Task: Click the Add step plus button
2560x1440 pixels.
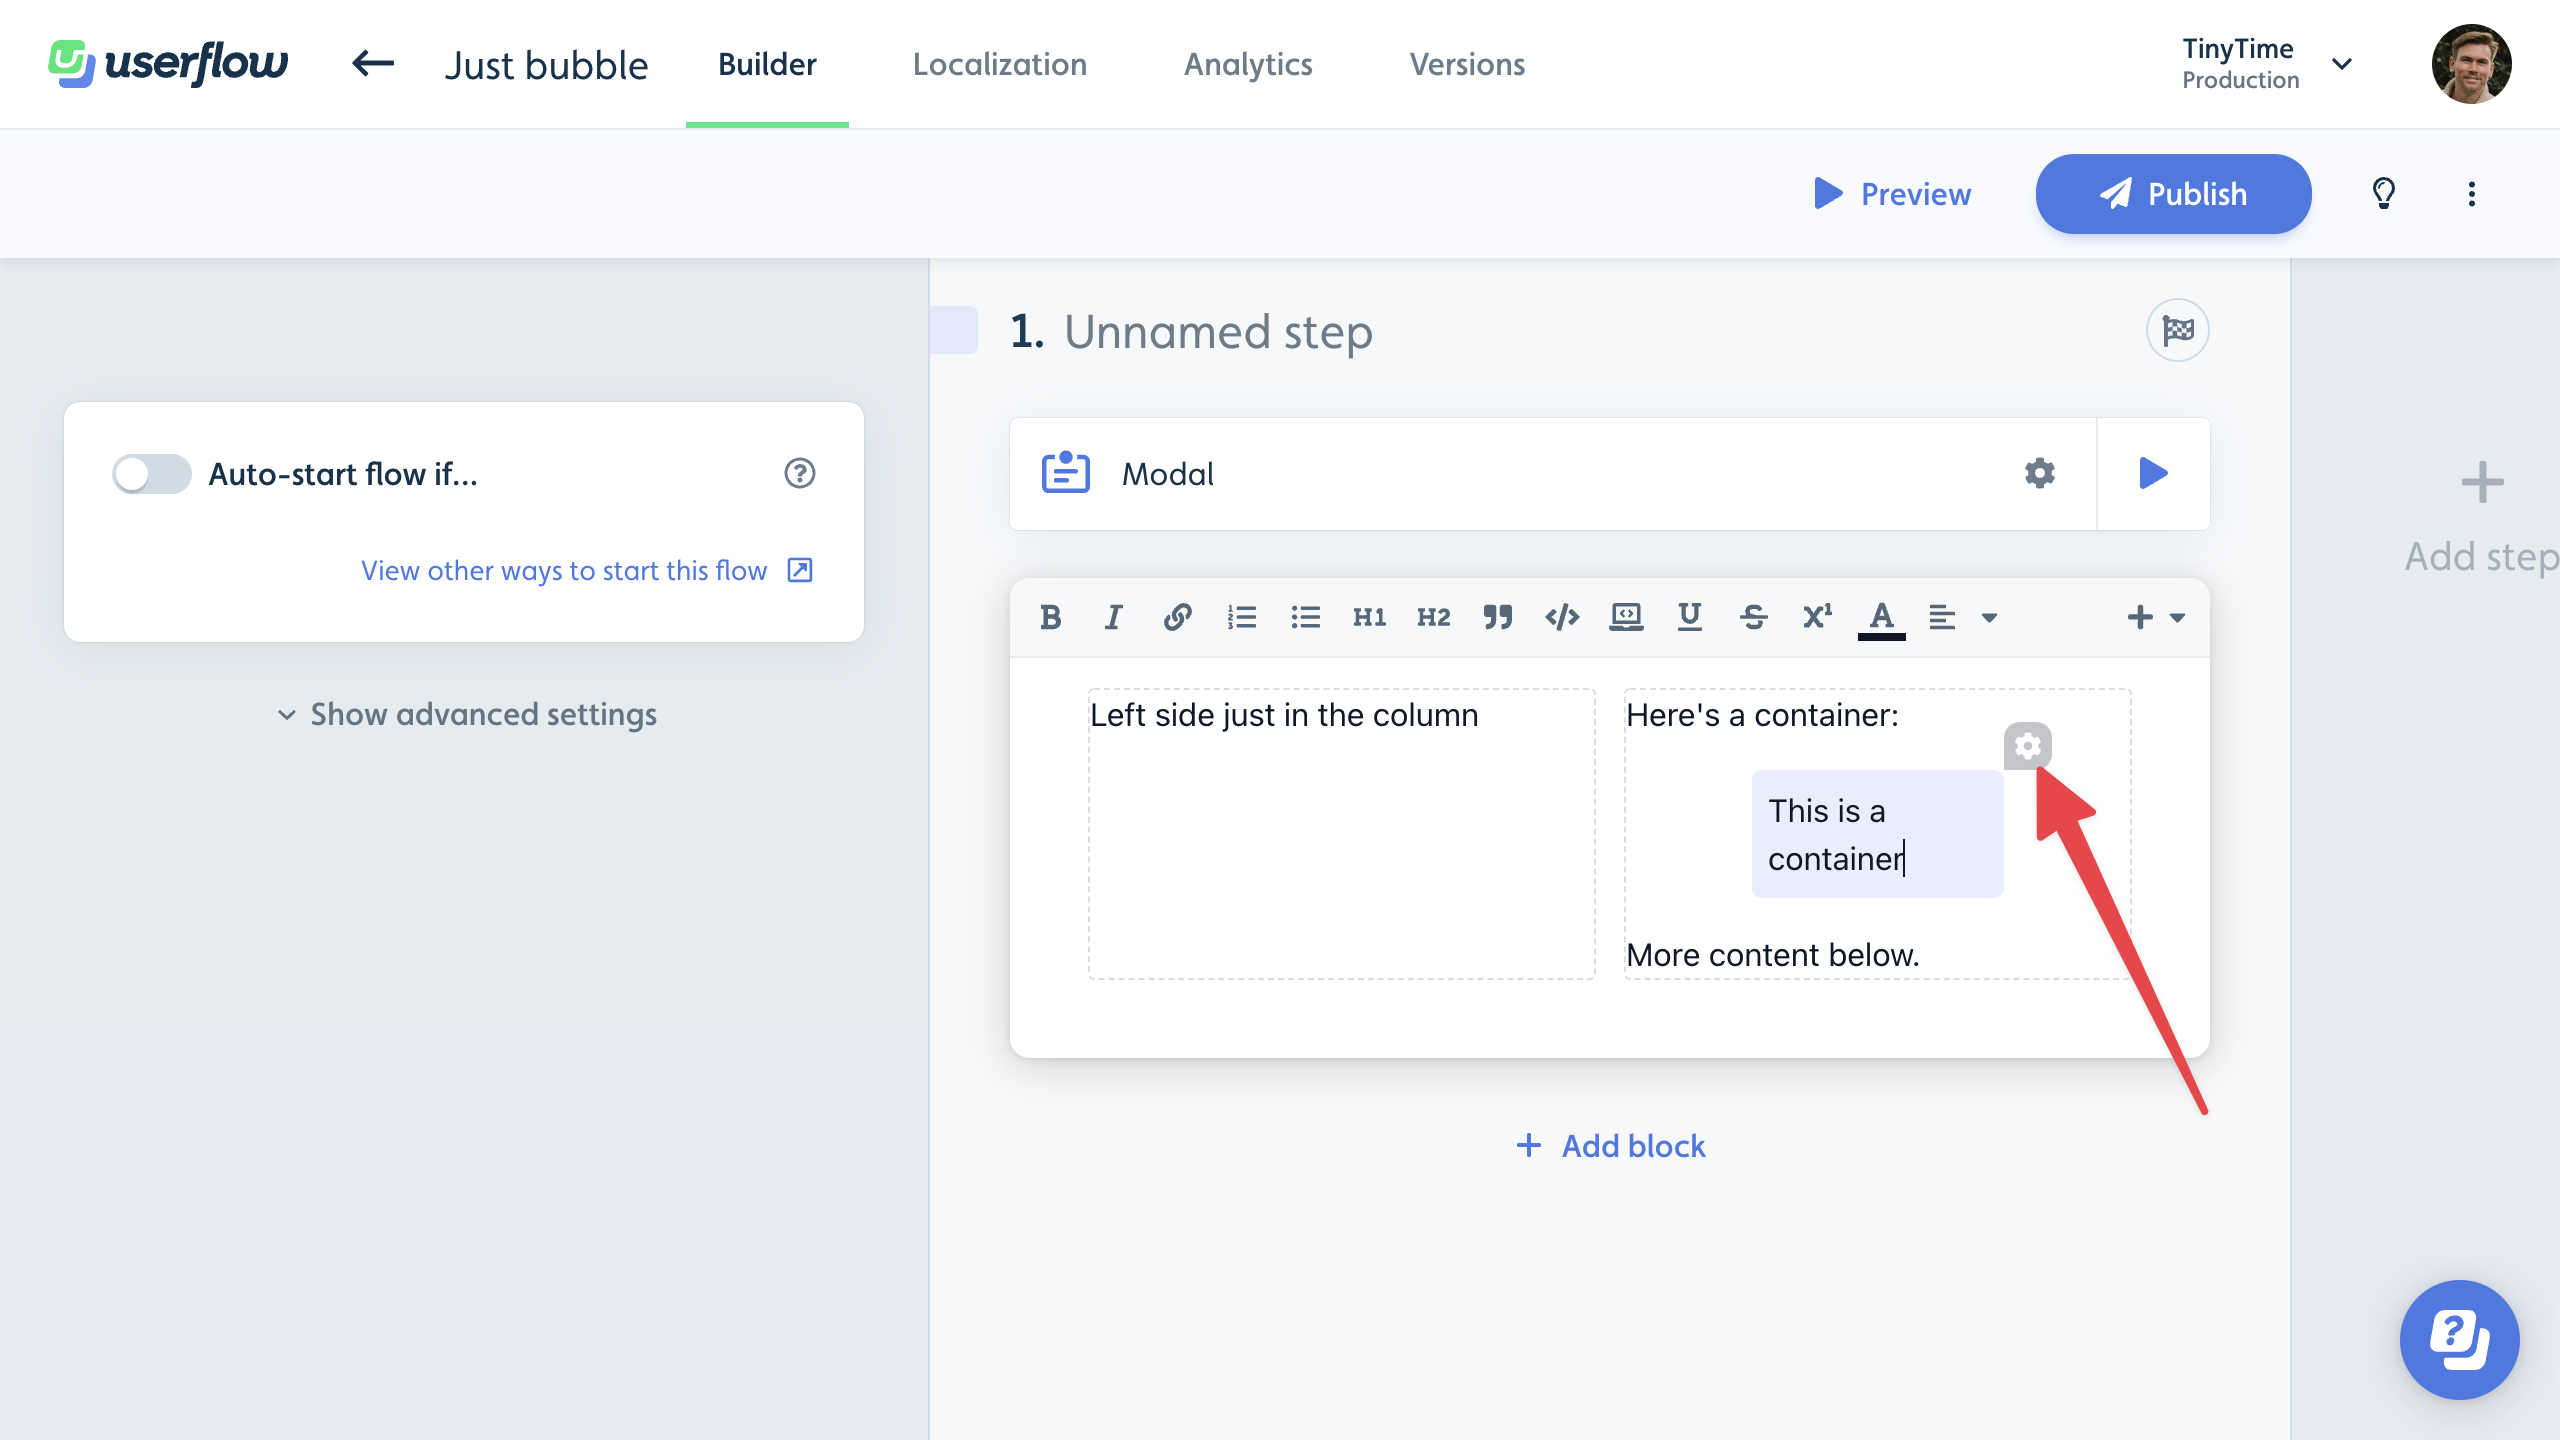Action: pyautogui.click(x=2482, y=483)
